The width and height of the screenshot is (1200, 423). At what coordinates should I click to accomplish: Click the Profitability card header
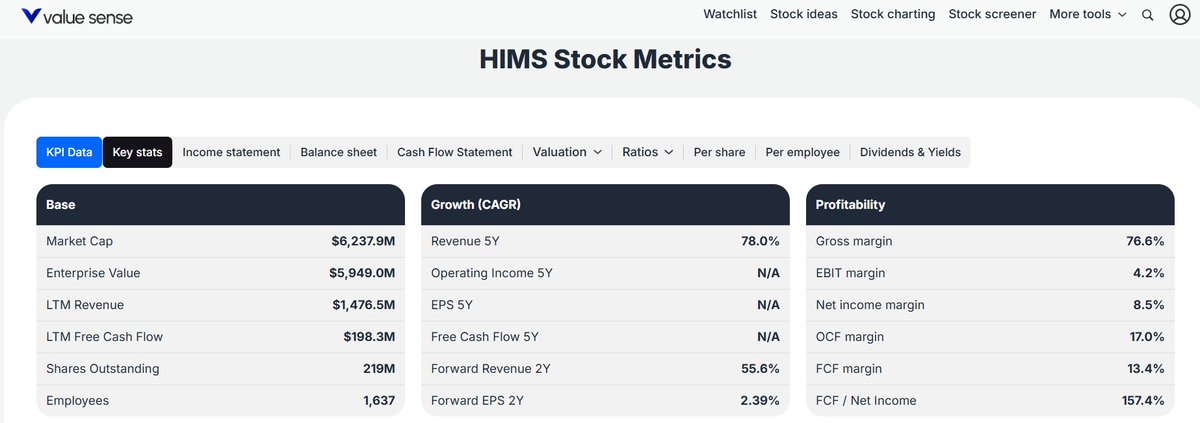click(x=990, y=204)
